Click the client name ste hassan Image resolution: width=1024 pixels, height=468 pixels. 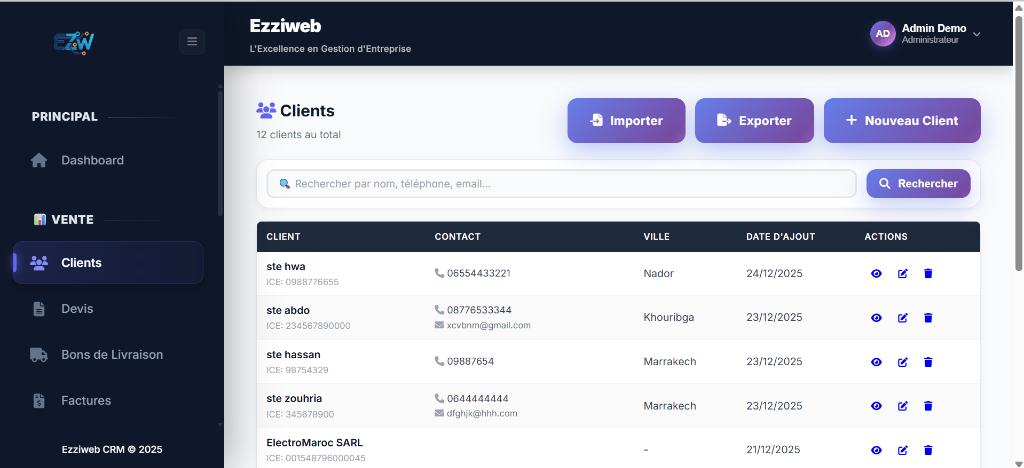pos(293,354)
